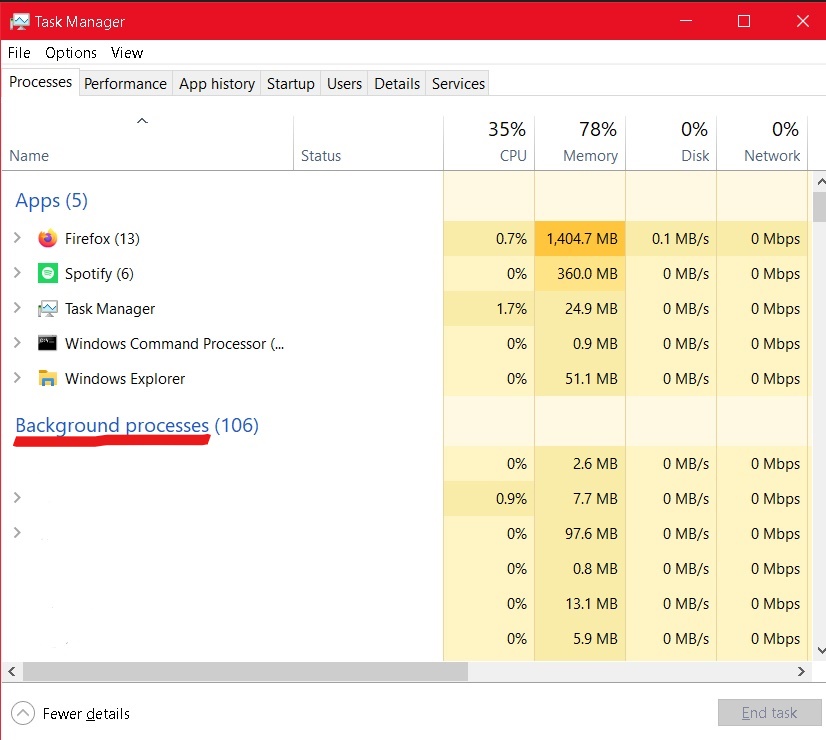This screenshot has height=740, width=826.
Task: Expand the Firefox (13) process group
Action: click(x=18, y=238)
